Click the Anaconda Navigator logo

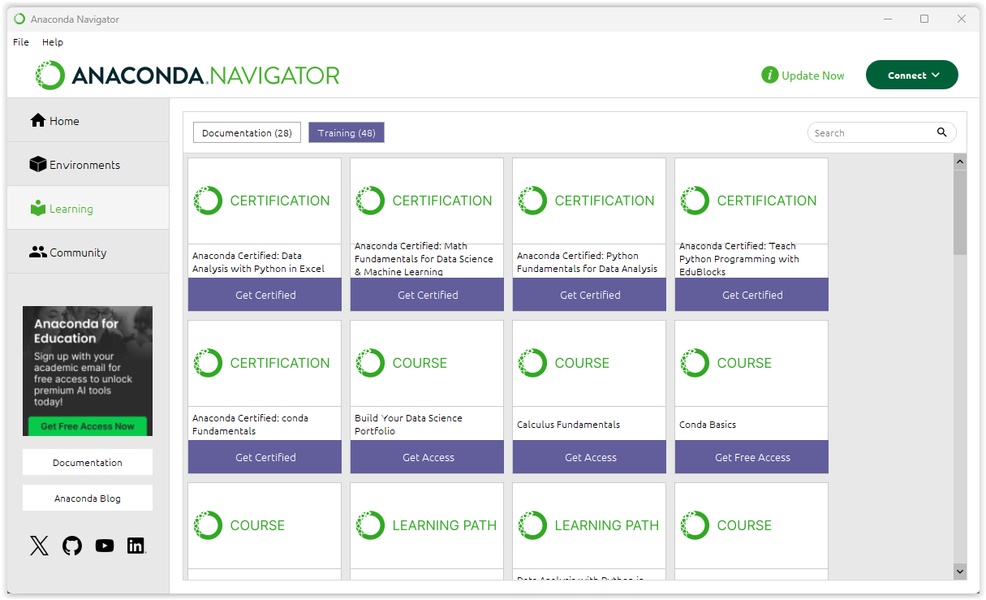[187, 75]
